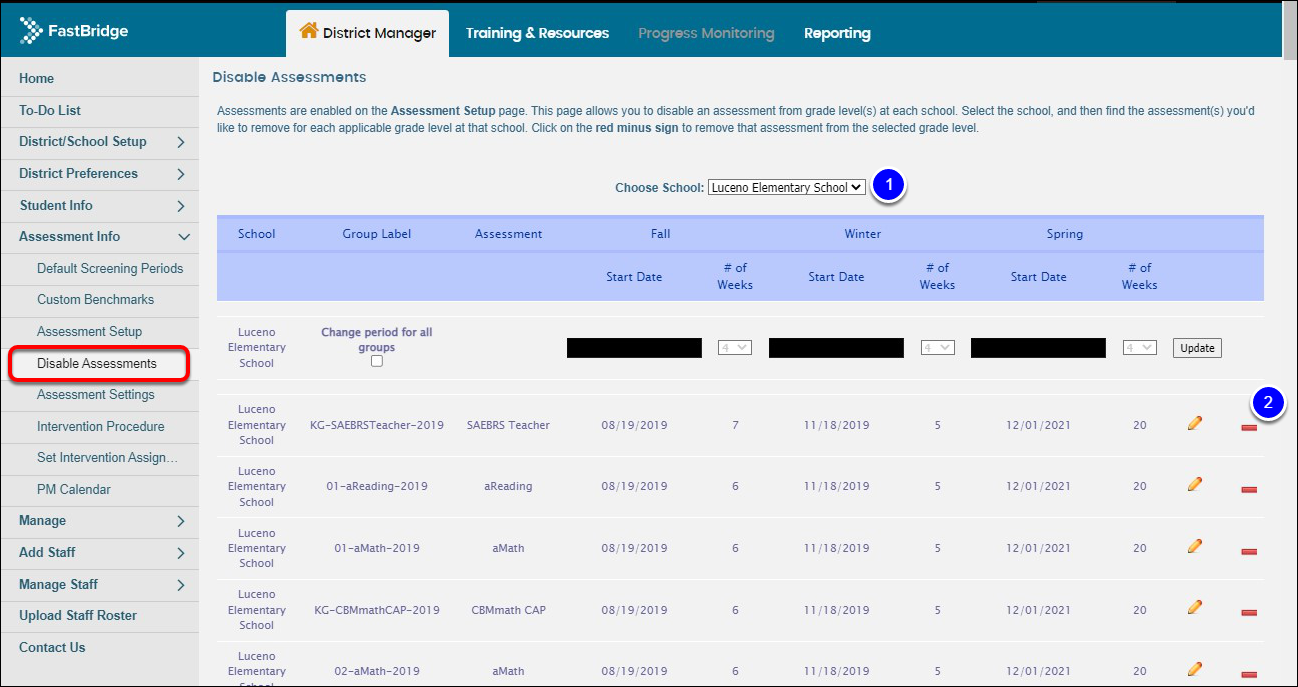Click the FastBridge logo
The width and height of the screenshot is (1298, 687).
(73, 32)
